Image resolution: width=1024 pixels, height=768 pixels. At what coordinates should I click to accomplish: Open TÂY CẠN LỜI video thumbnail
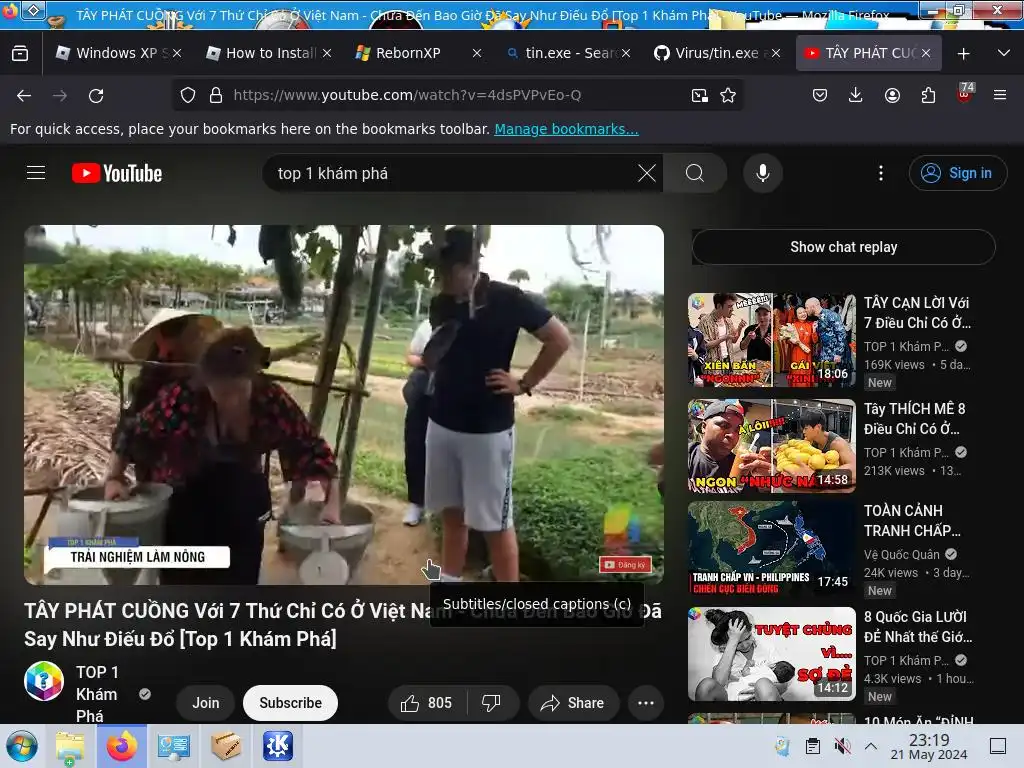(771, 340)
